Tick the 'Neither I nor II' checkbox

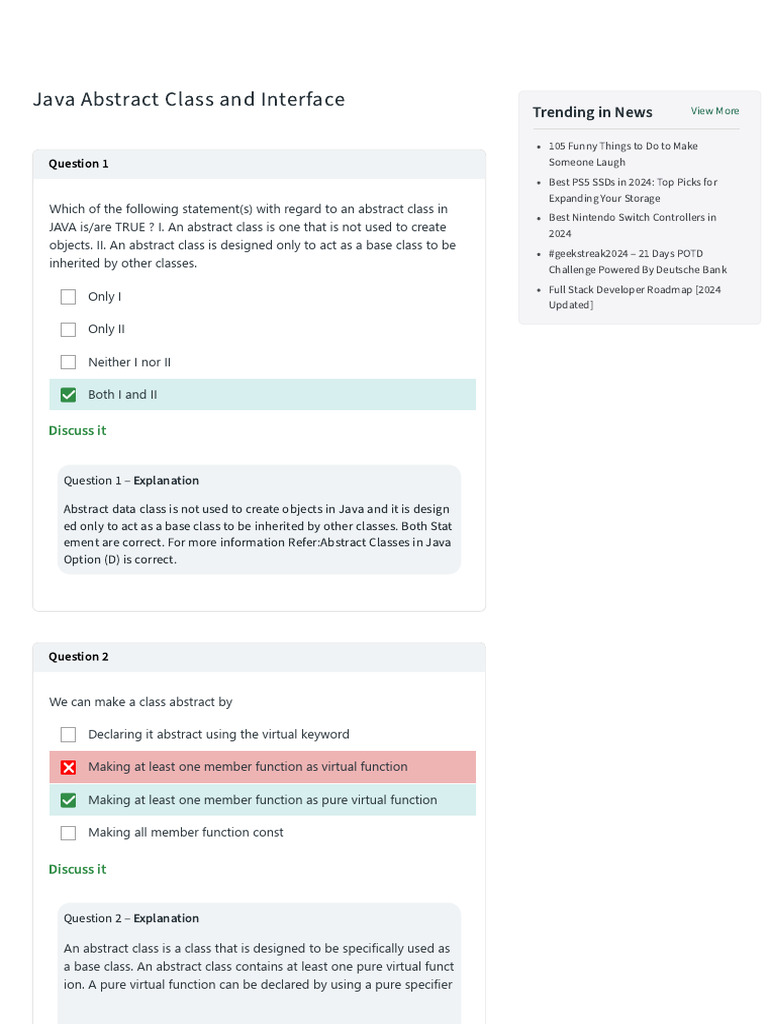[68, 362]
